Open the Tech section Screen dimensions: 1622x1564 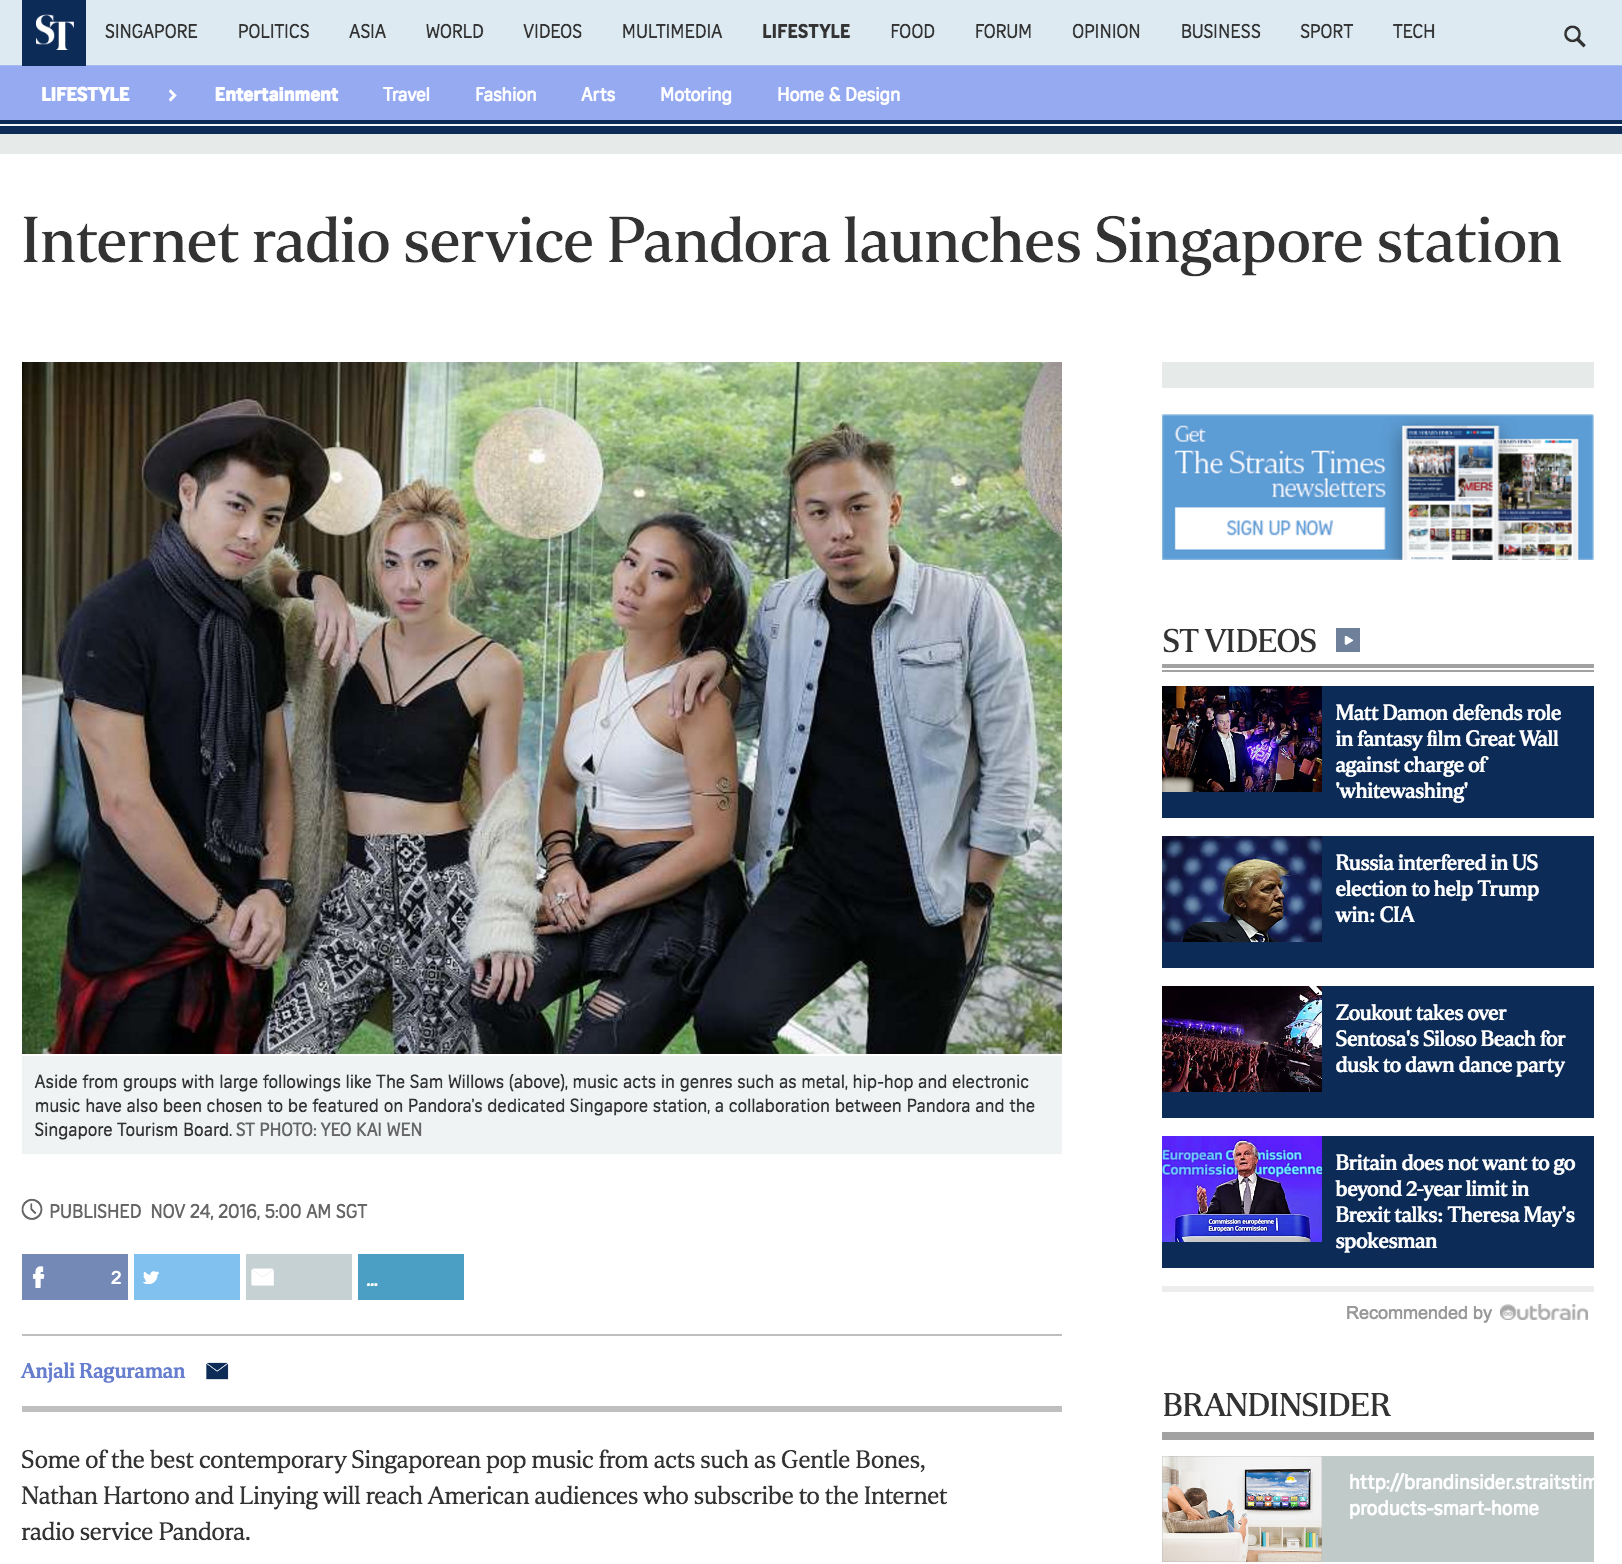1414,32
